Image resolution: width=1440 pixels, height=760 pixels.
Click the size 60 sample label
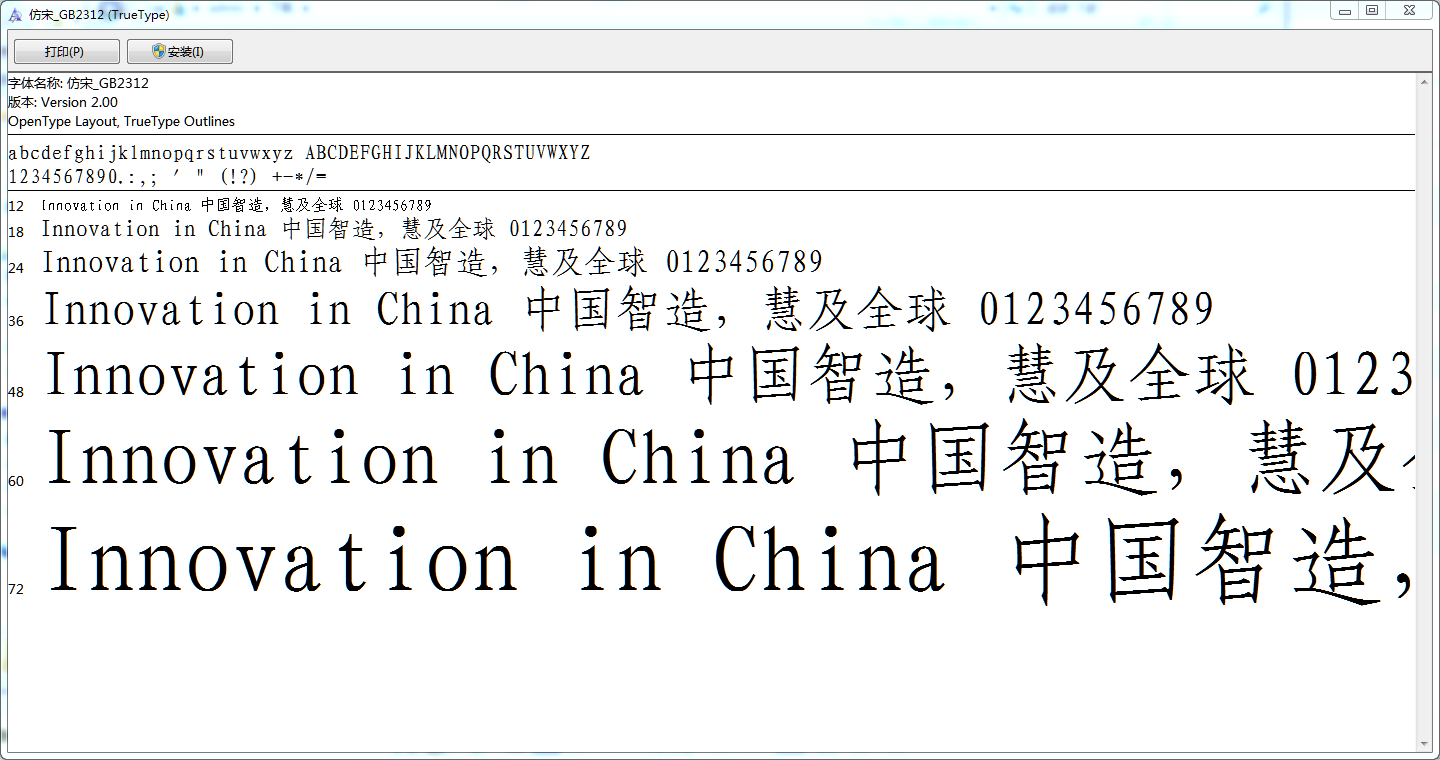pyautogui.click(x=16, y=481)
